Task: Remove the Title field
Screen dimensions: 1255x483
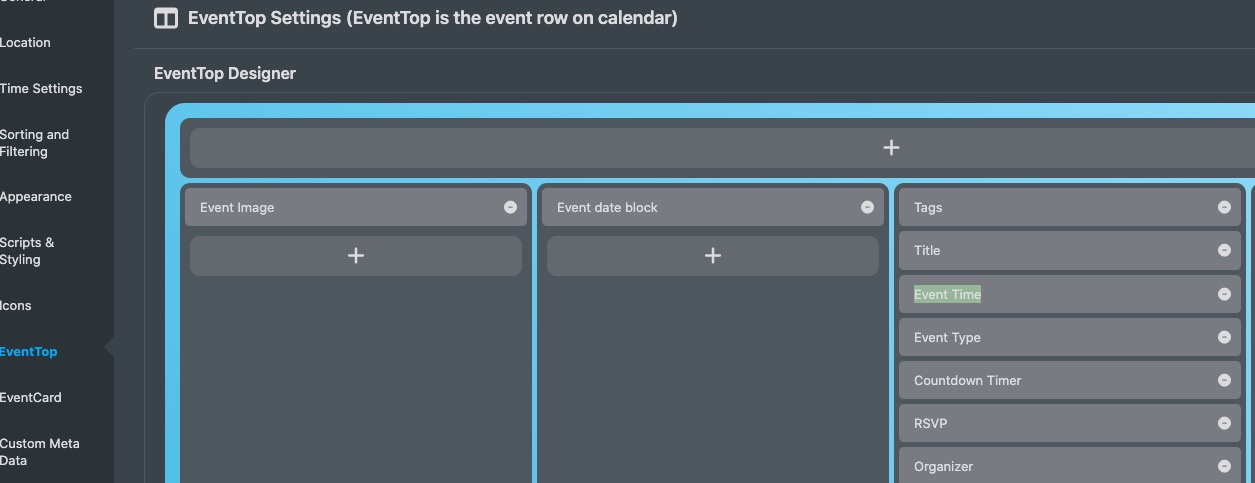Action: click(1224, 251)
